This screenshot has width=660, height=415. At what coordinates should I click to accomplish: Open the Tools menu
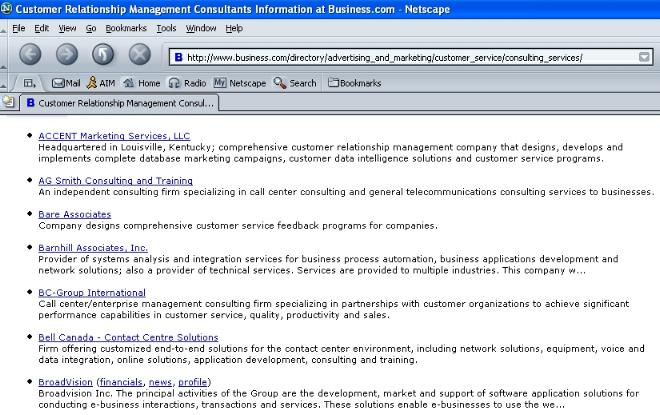[166, 28]
